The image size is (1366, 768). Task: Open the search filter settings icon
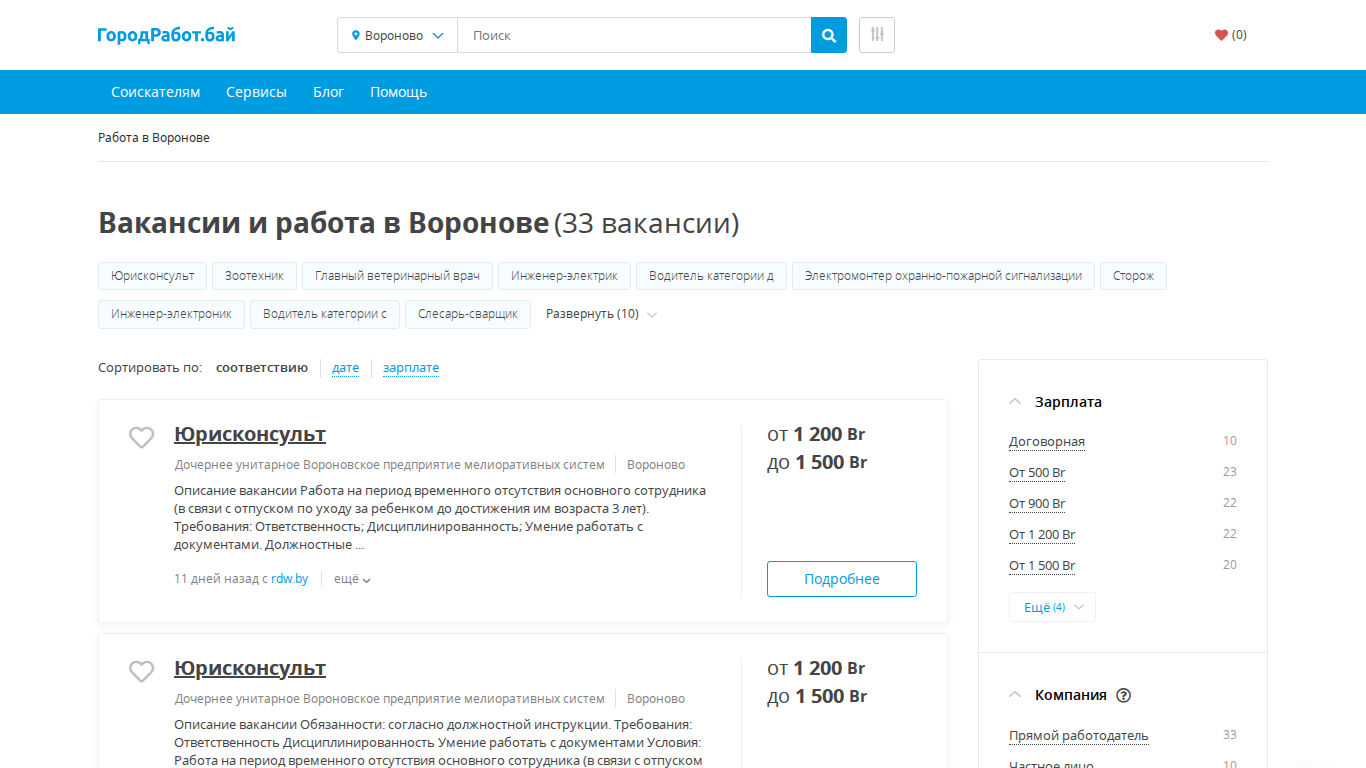click(x=877, y=35)
